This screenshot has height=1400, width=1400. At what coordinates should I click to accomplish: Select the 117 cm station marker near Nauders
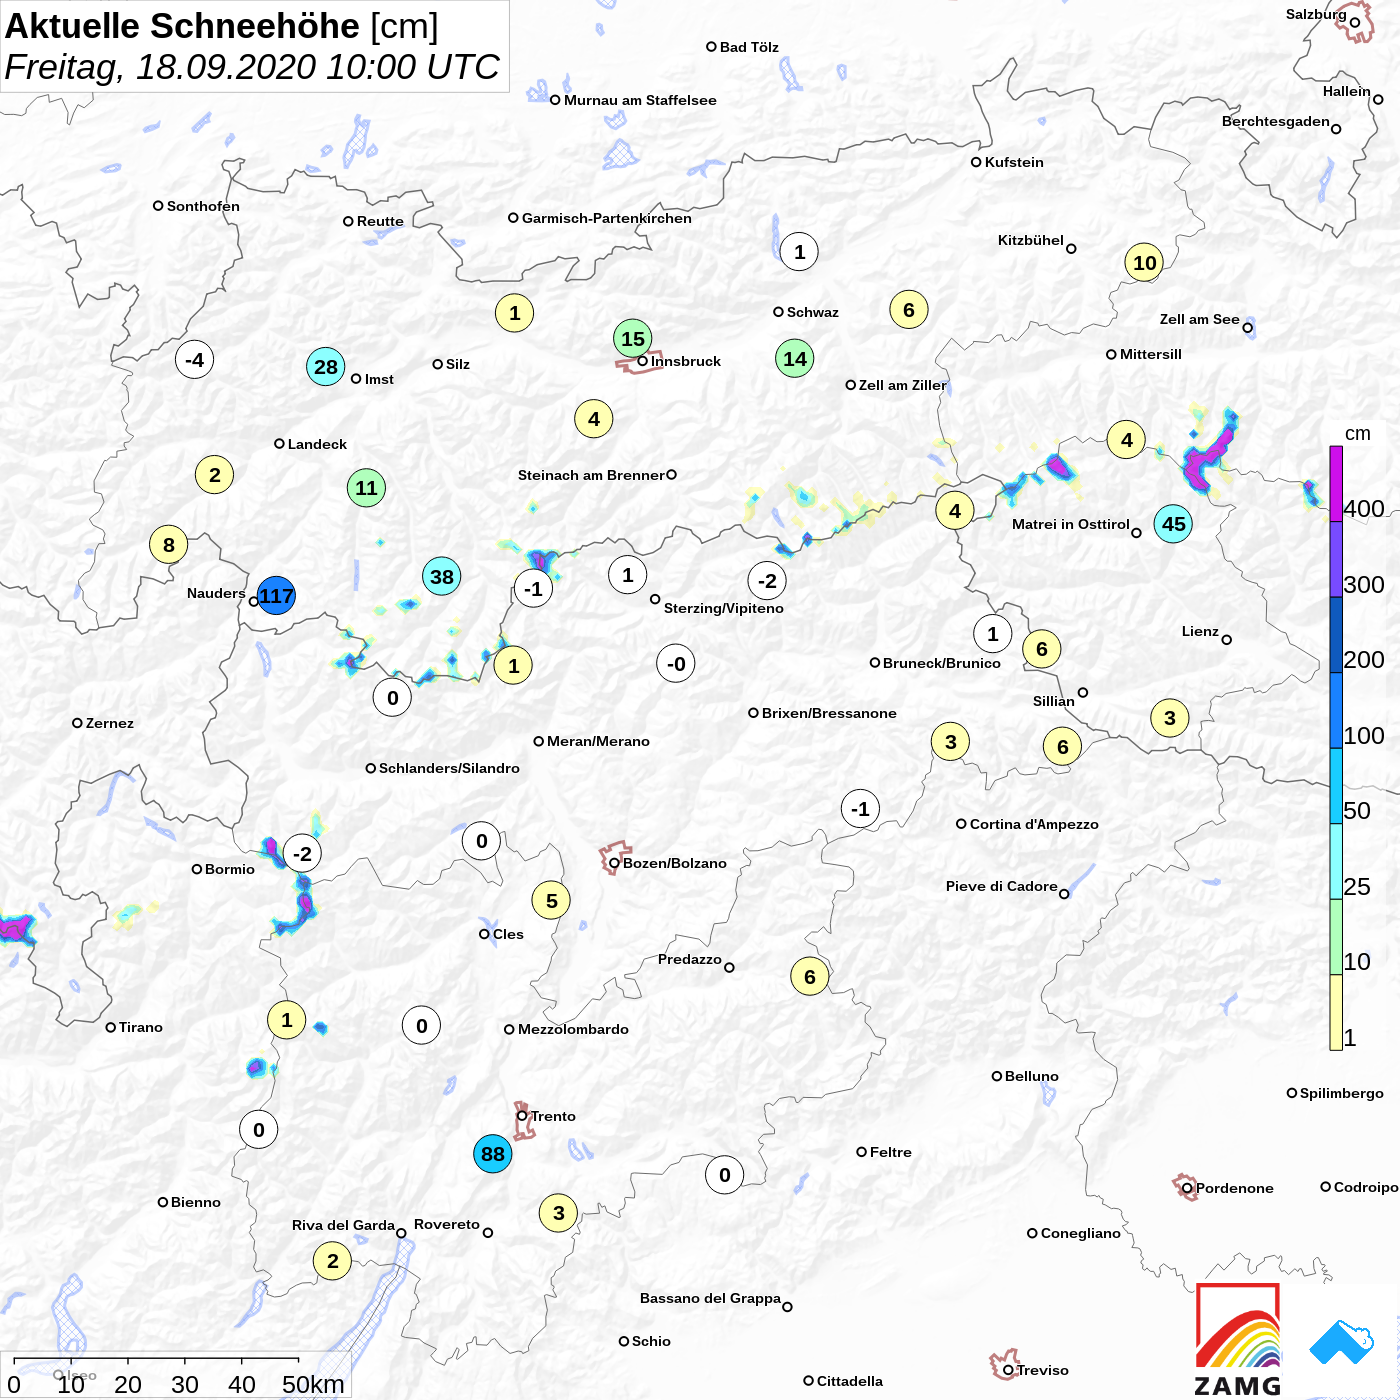[x=276, y=597]
